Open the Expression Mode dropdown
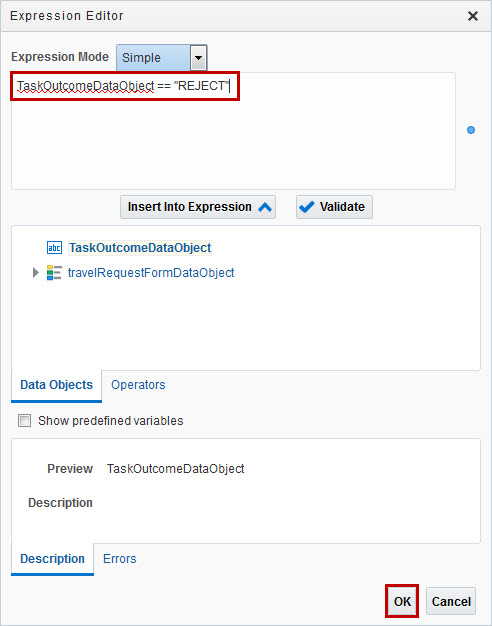 [x=198, y=57]
